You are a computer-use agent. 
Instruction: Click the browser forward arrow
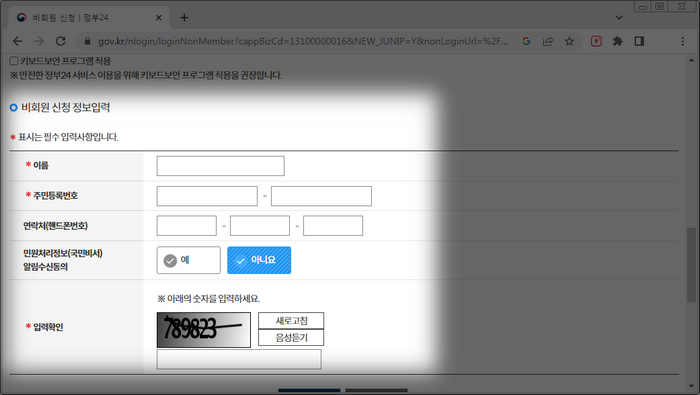(39, 42)
